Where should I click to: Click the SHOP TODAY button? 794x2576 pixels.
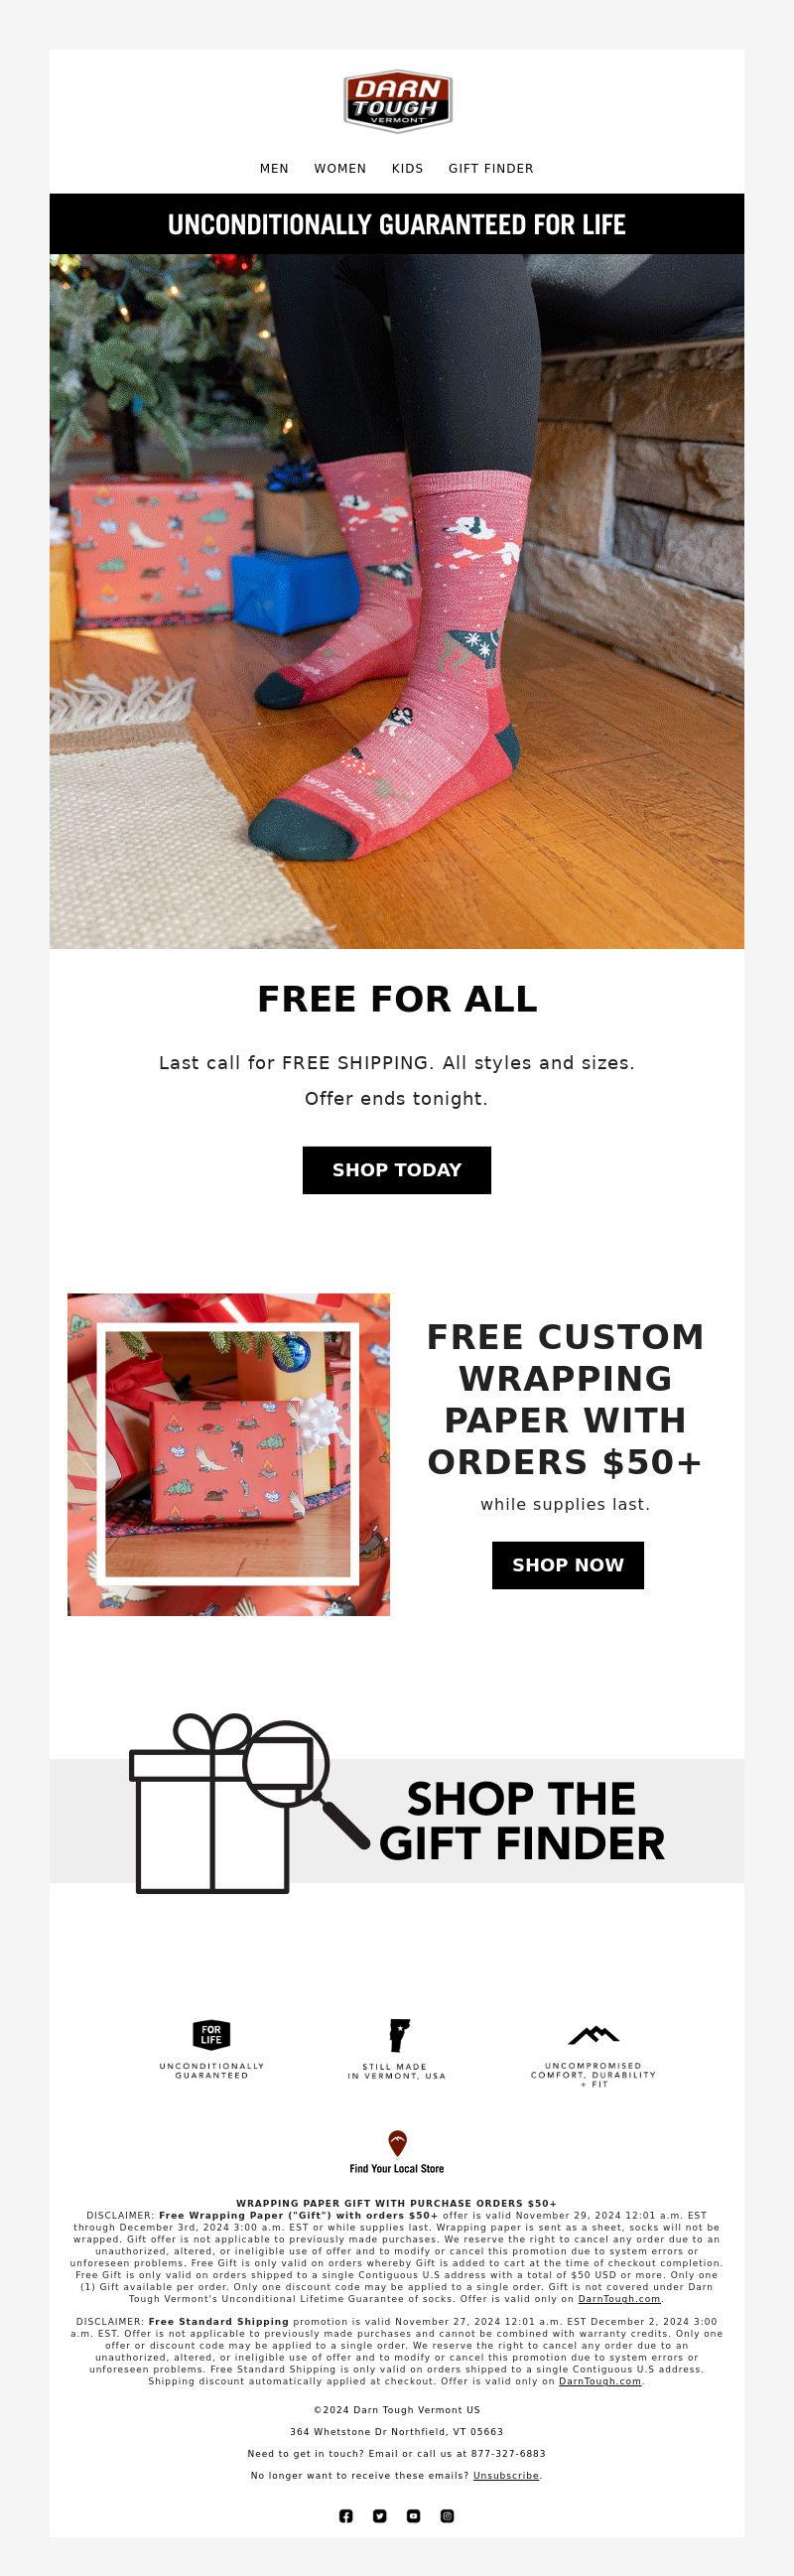[x=397, y=1170]
